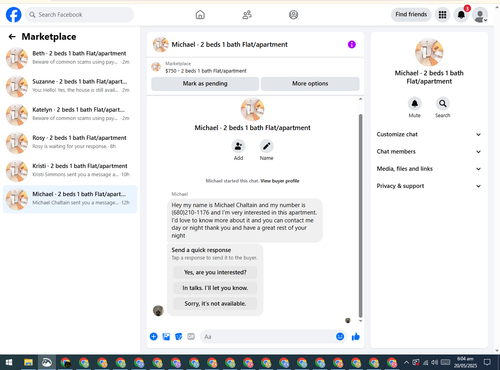Viewport: 500px width, 370px height.
Task: Send quick response 'Yes, are you interested?'
Action: tap(215, 272)
